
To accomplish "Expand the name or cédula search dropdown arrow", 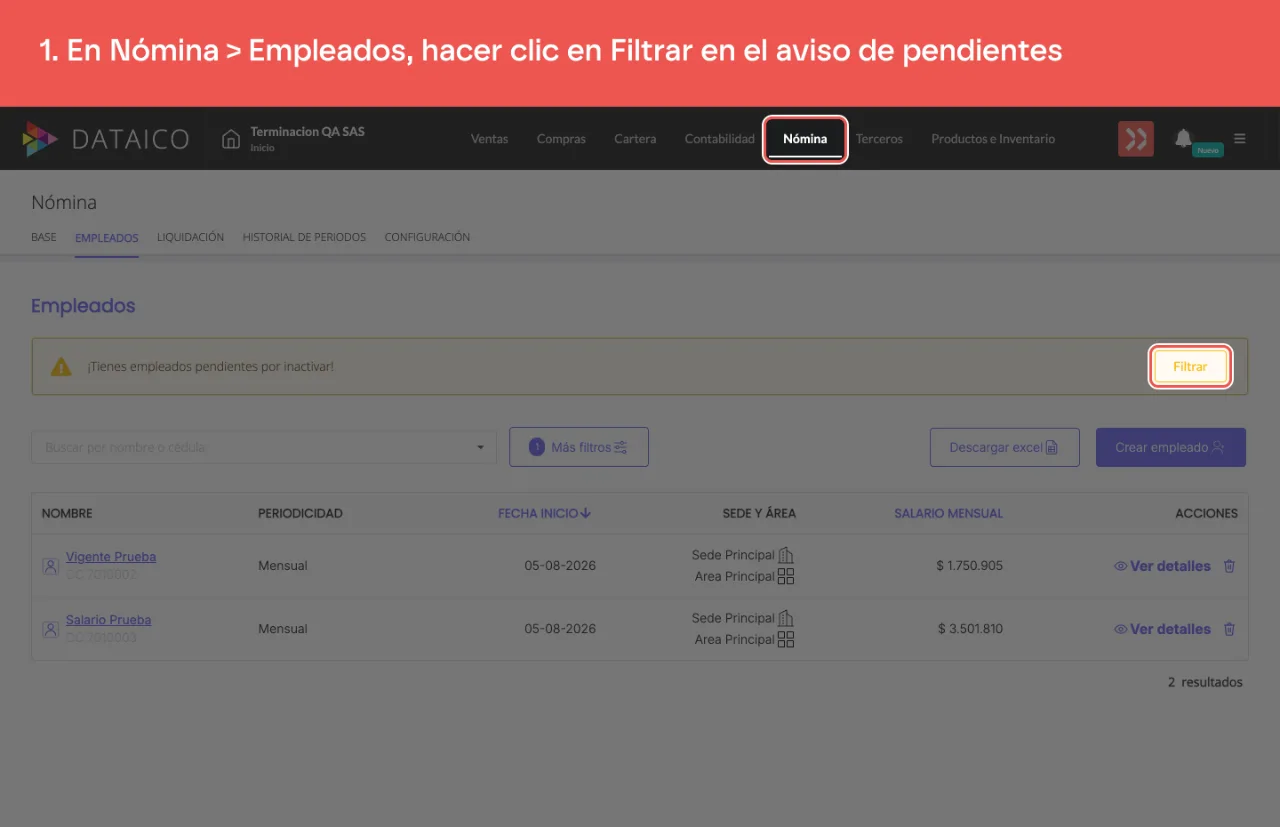I will [x=480, y=447].
